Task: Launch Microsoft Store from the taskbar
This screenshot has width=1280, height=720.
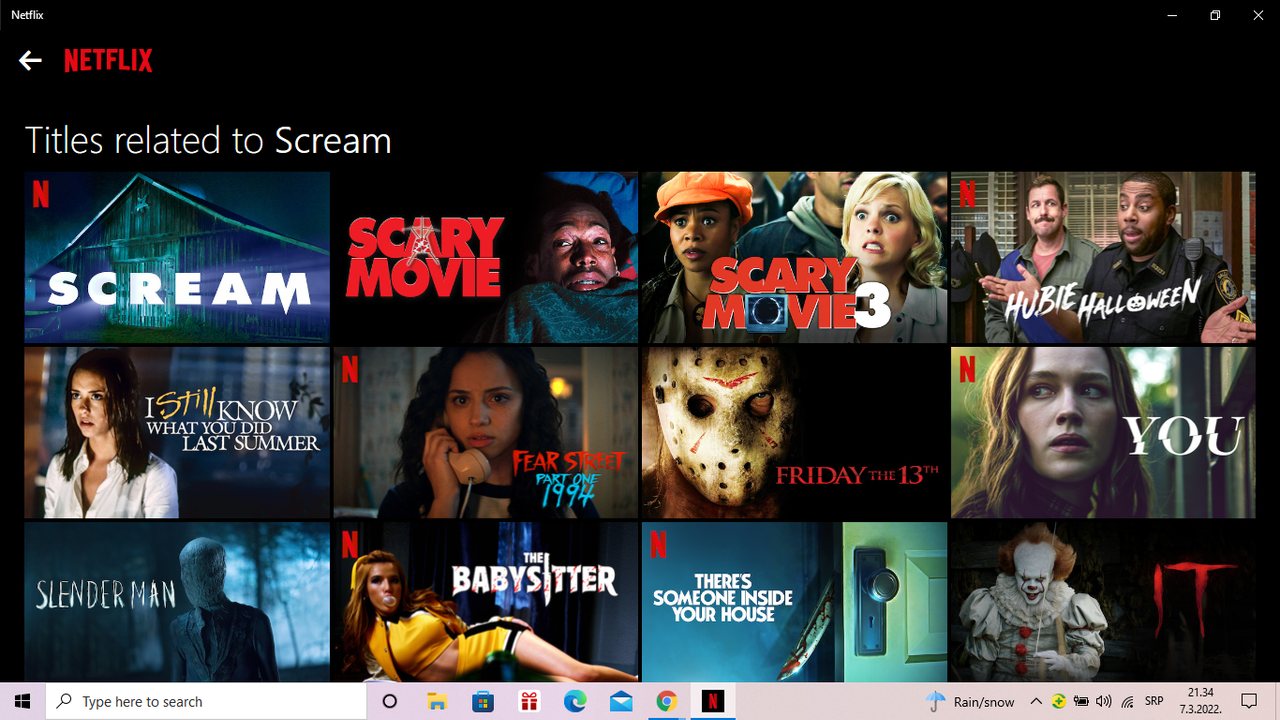Action: (x=483, y=702)
